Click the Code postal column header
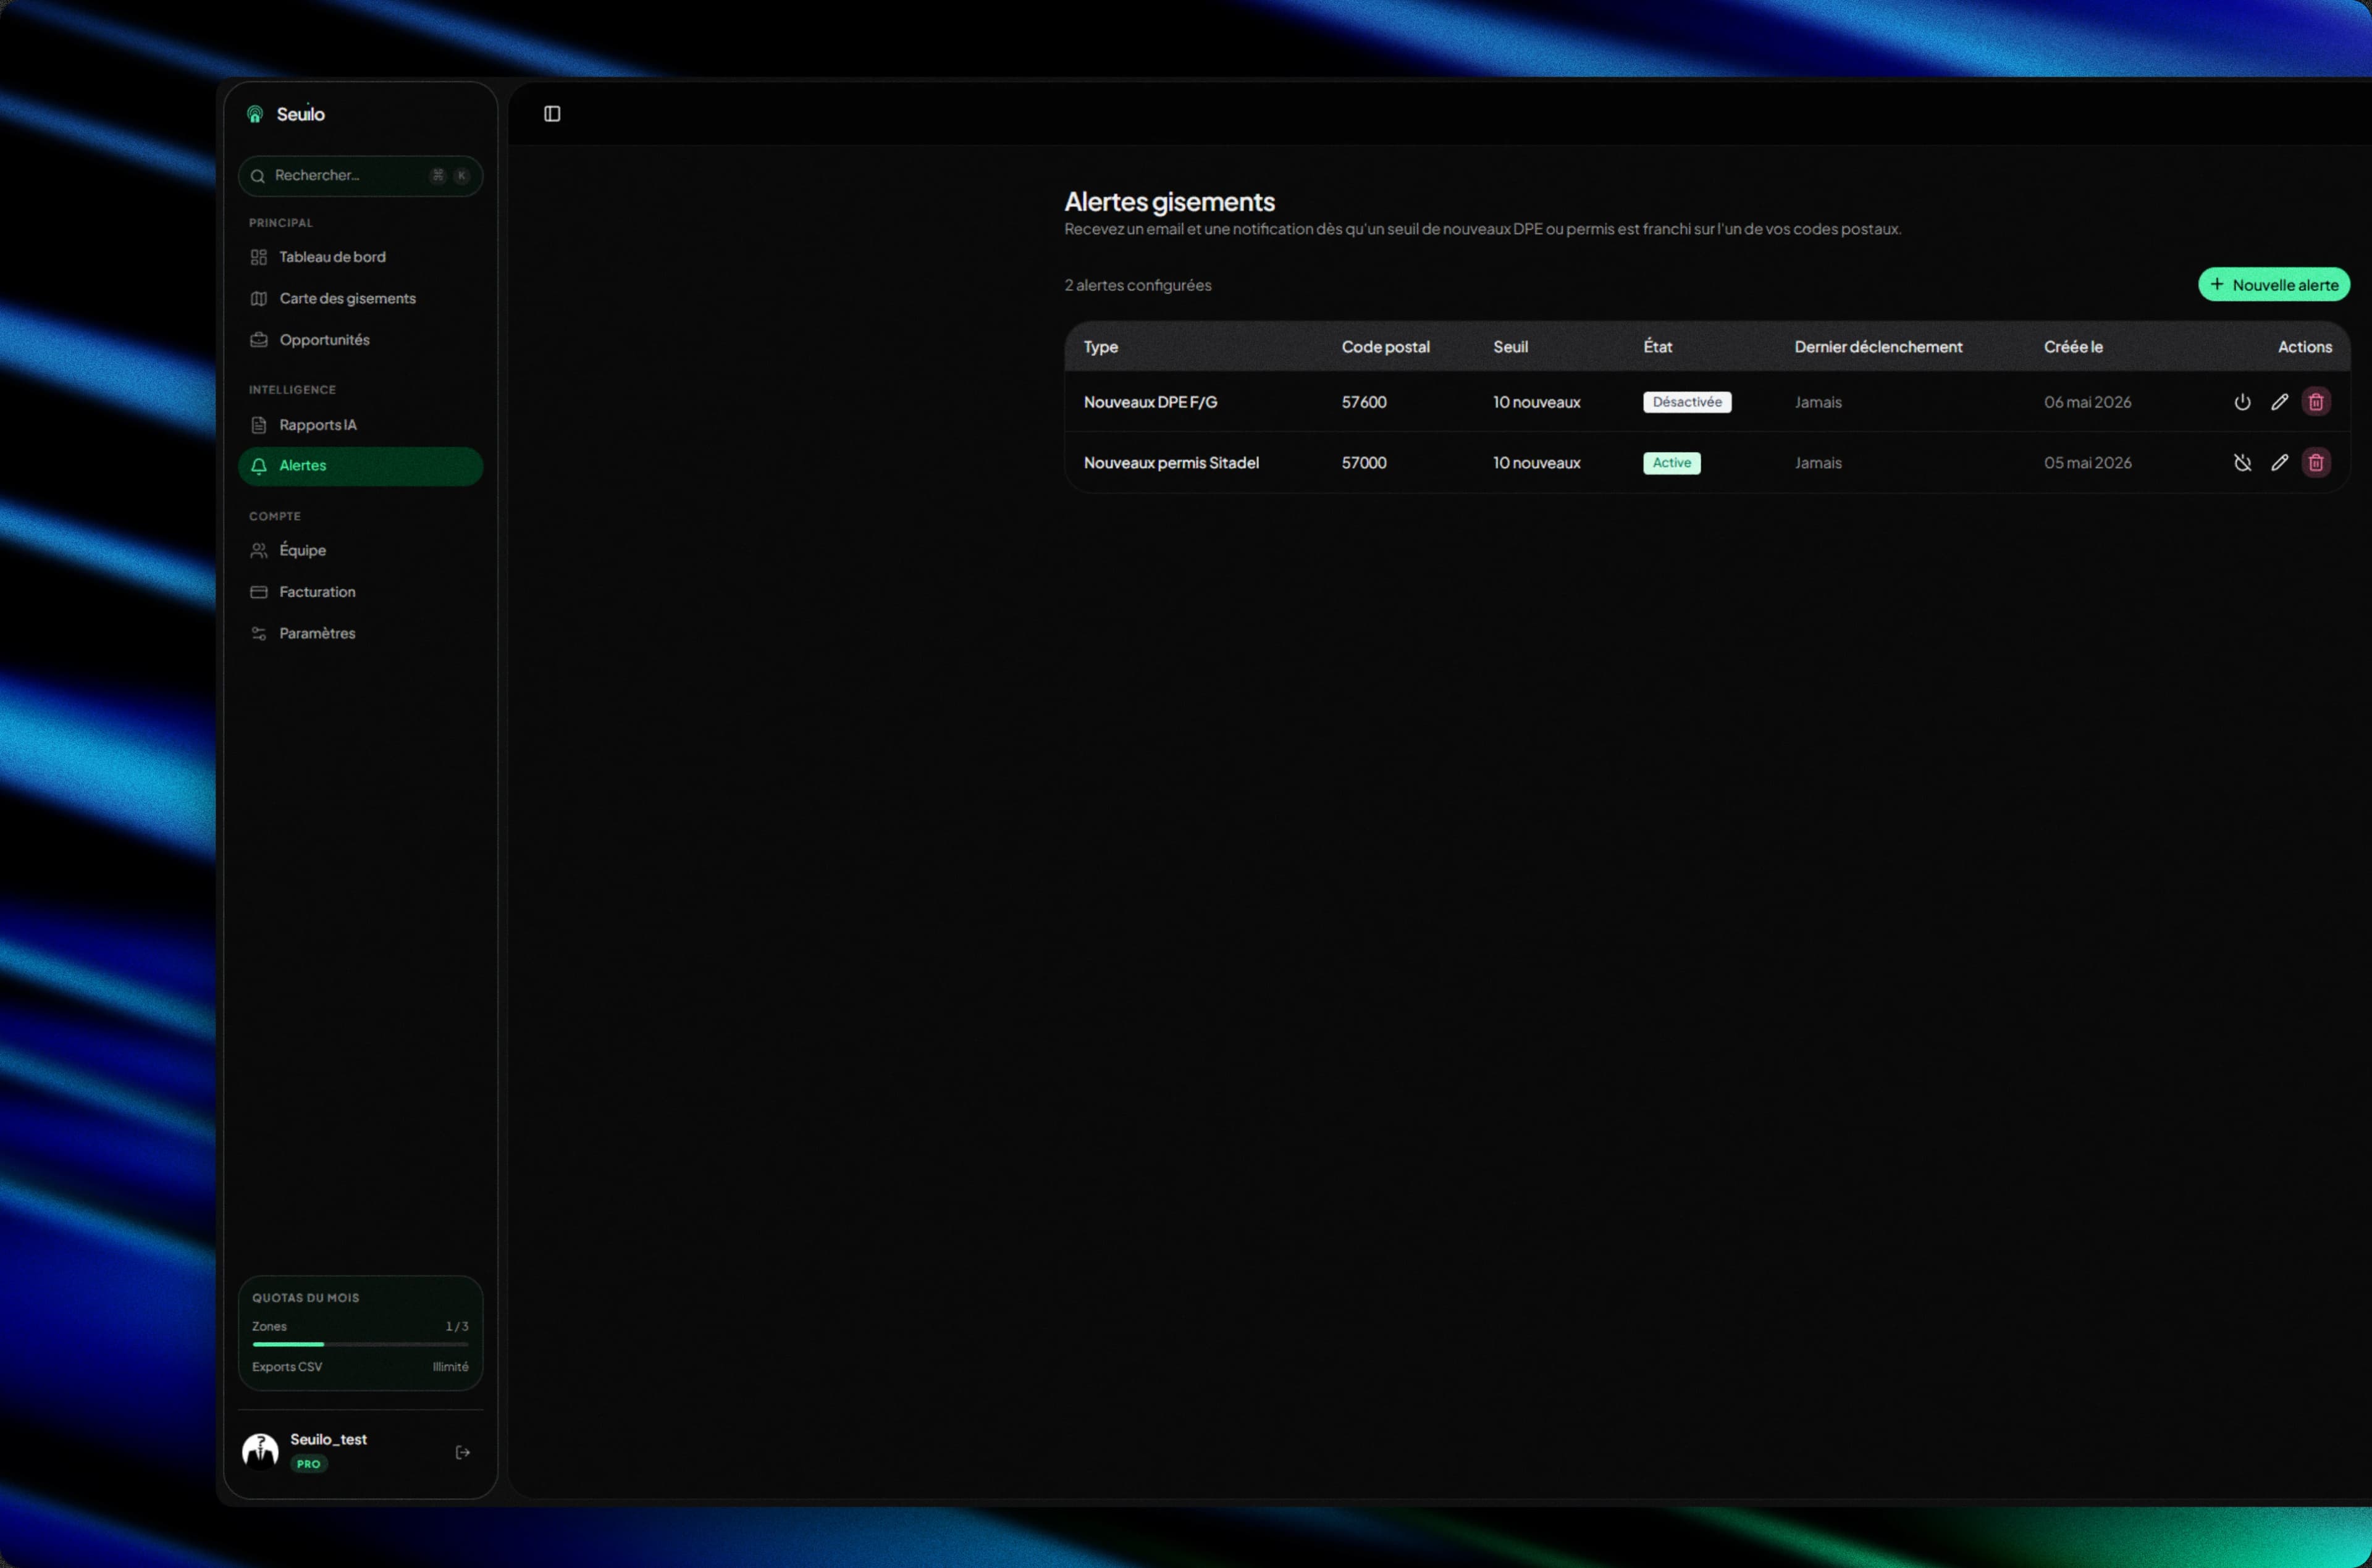The image size is (2372, 1568). (1386, 347)
